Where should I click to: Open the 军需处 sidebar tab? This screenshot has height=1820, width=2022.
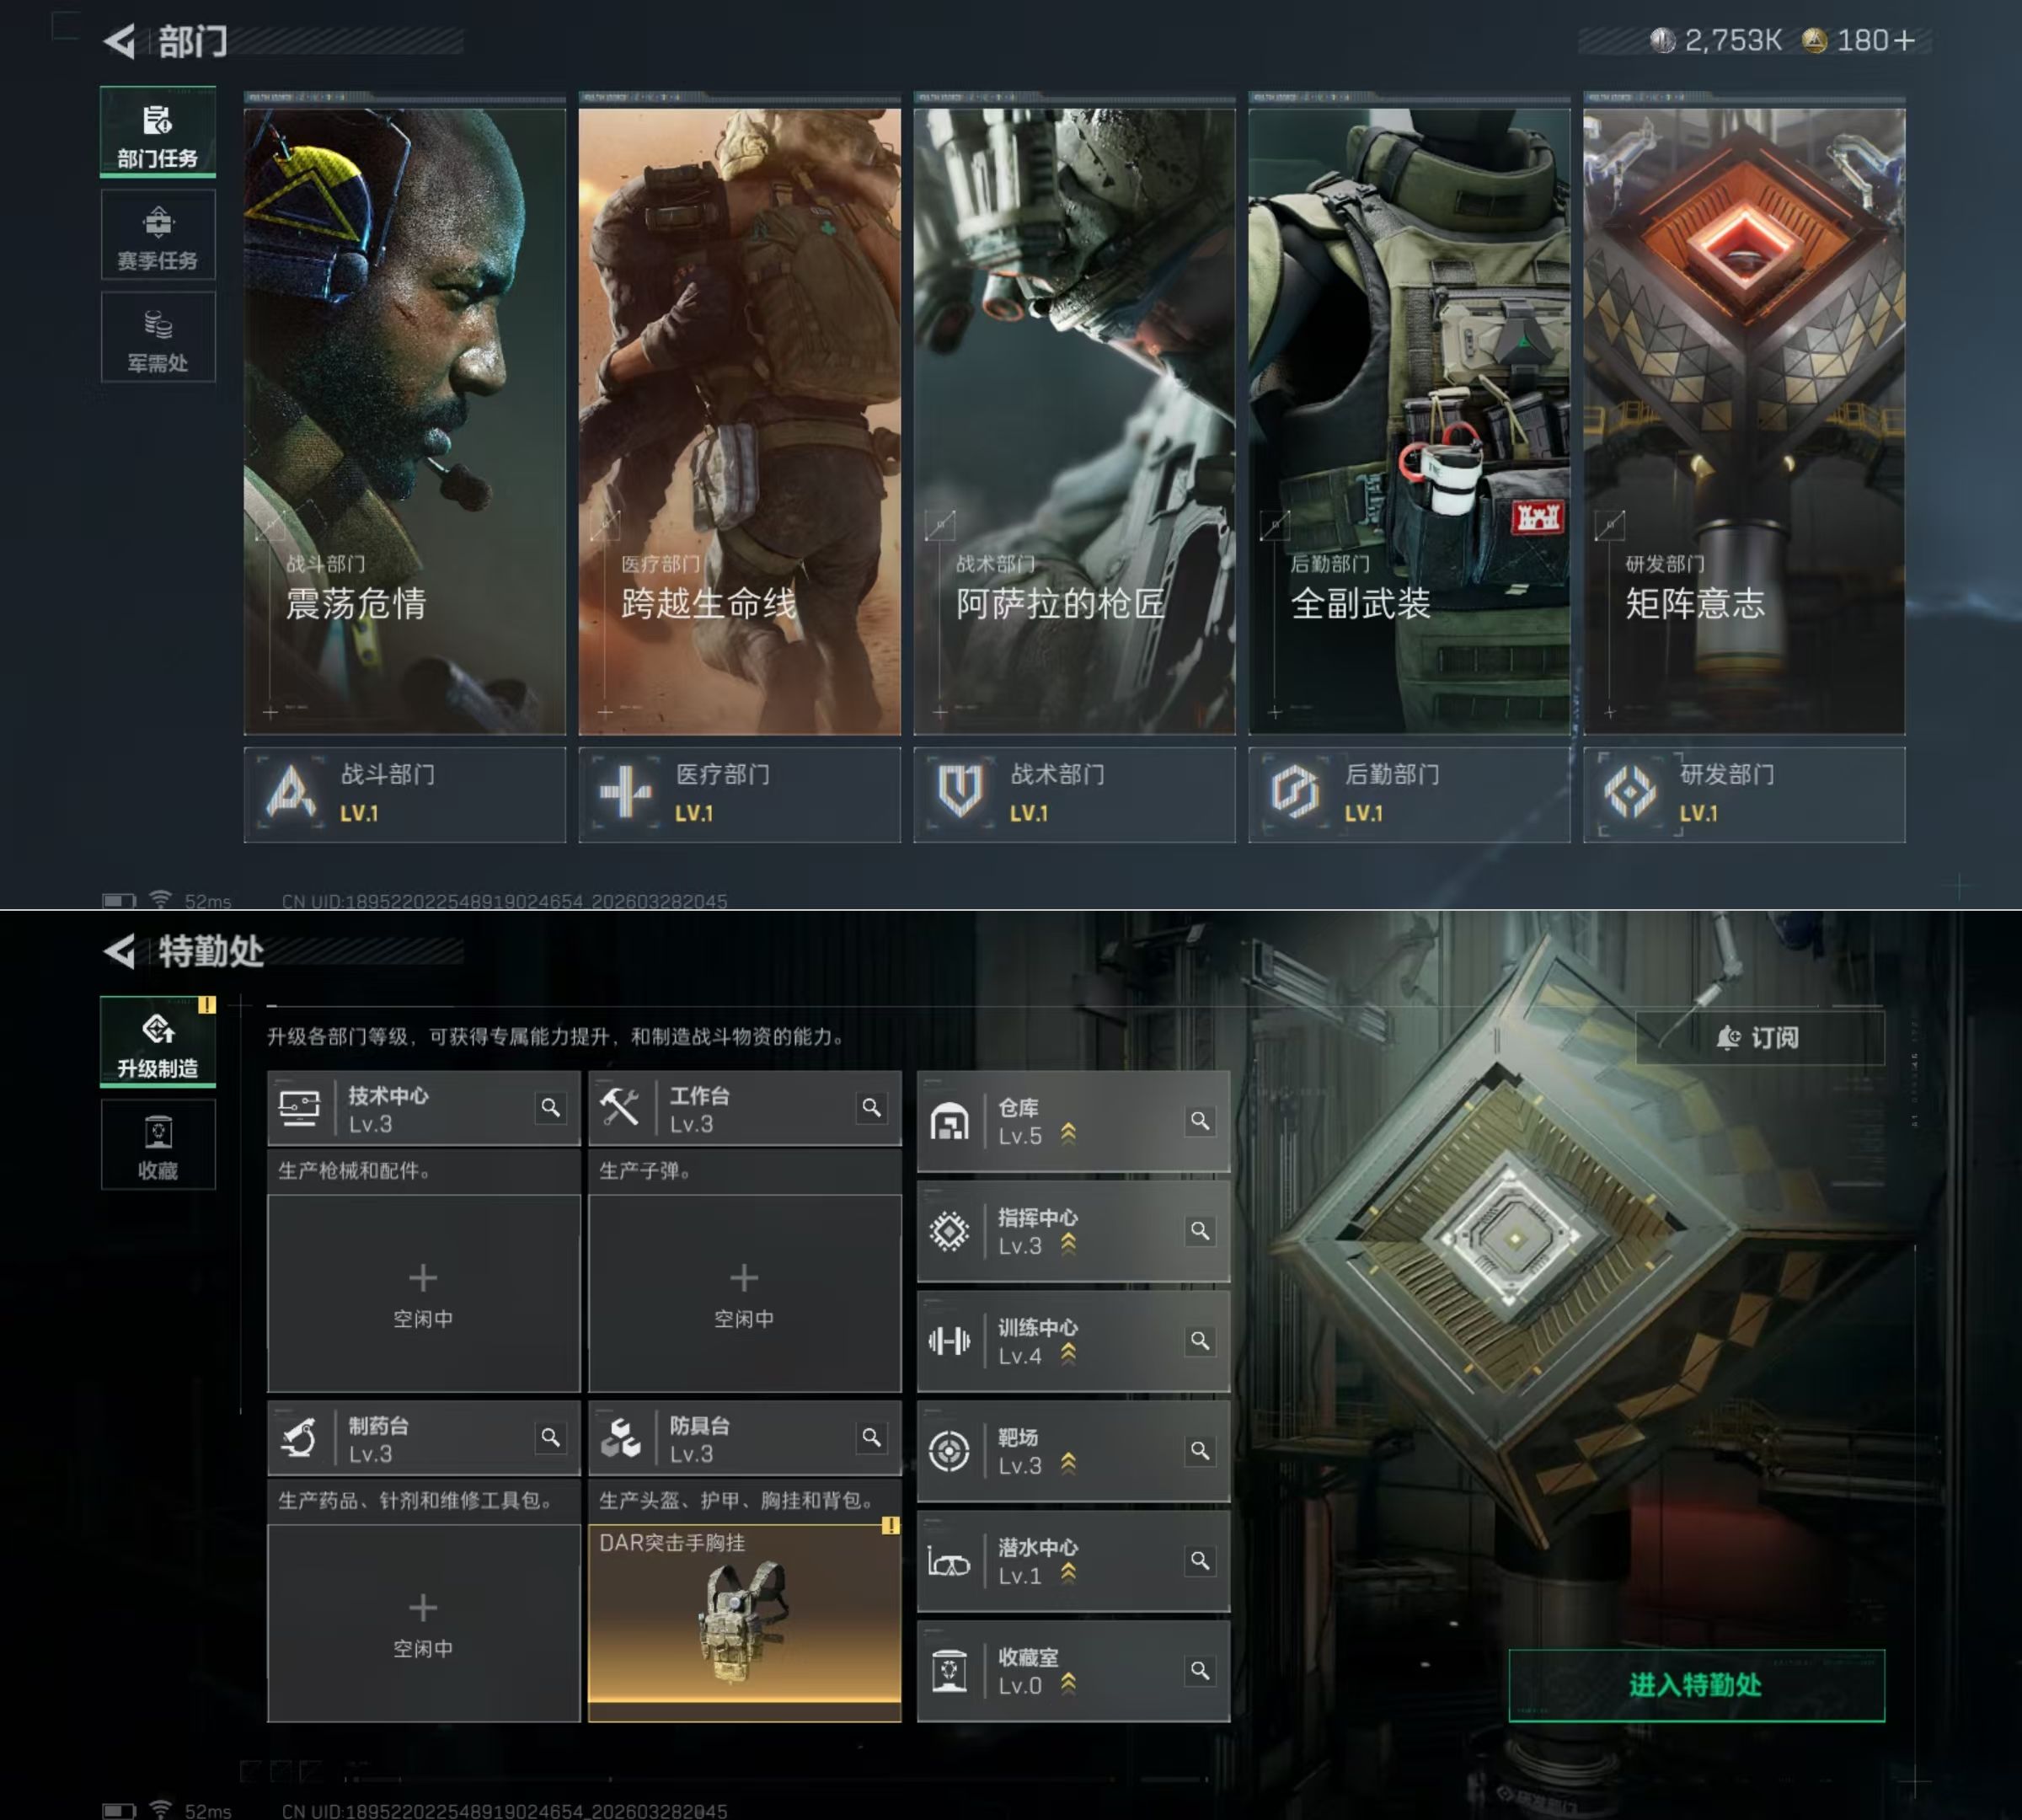pyautogui.click(x=158, y=338)
